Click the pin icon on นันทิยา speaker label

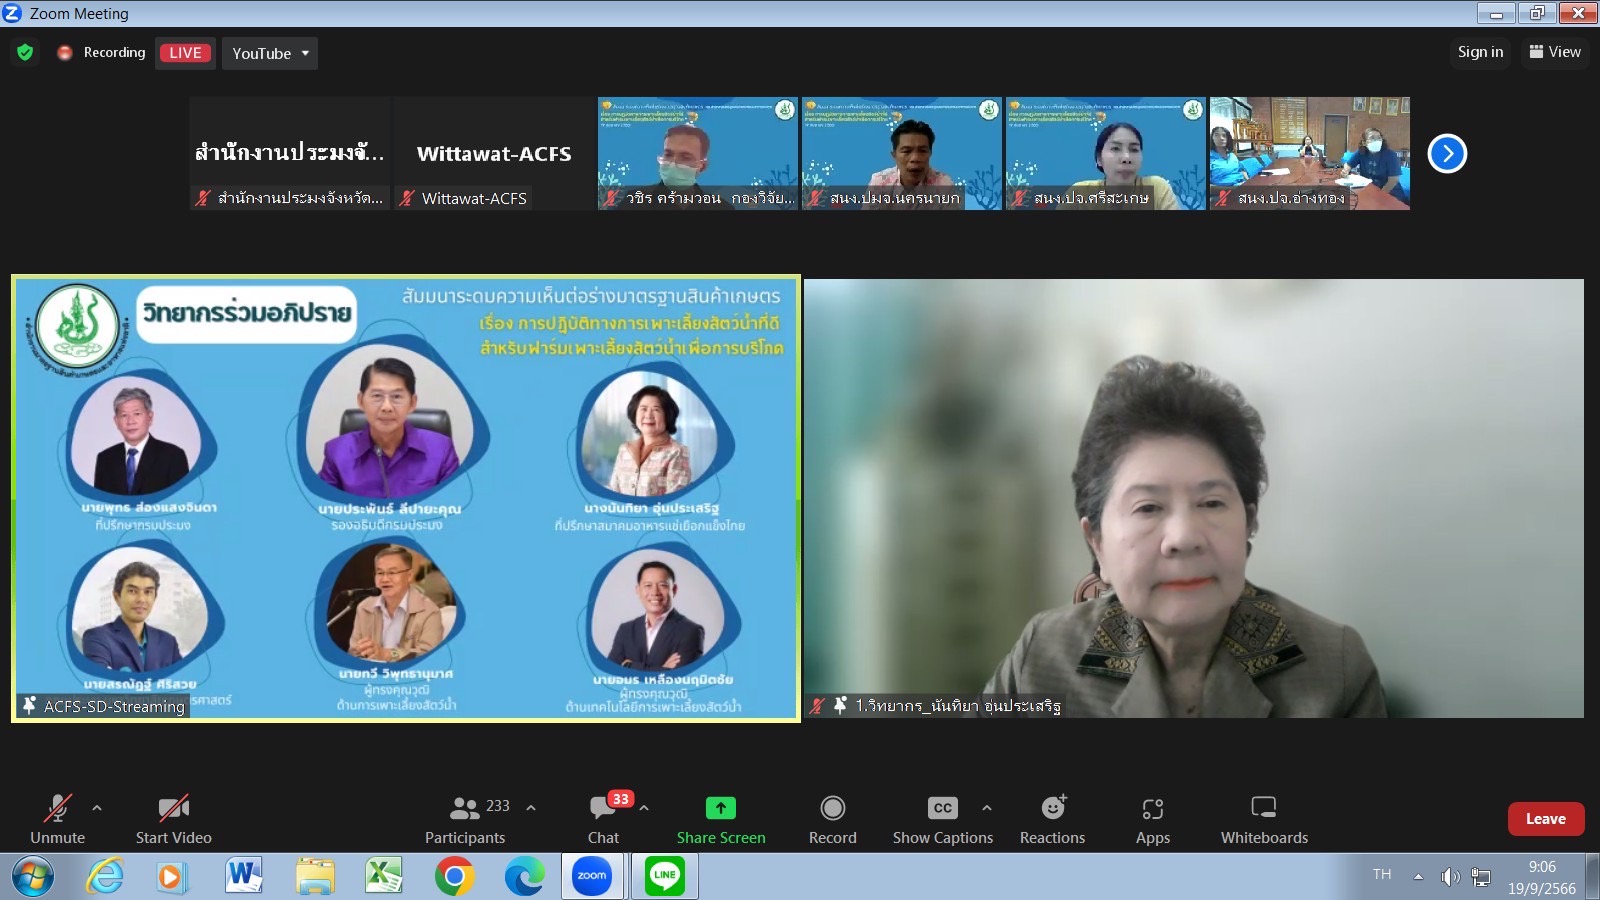point(840,705)
